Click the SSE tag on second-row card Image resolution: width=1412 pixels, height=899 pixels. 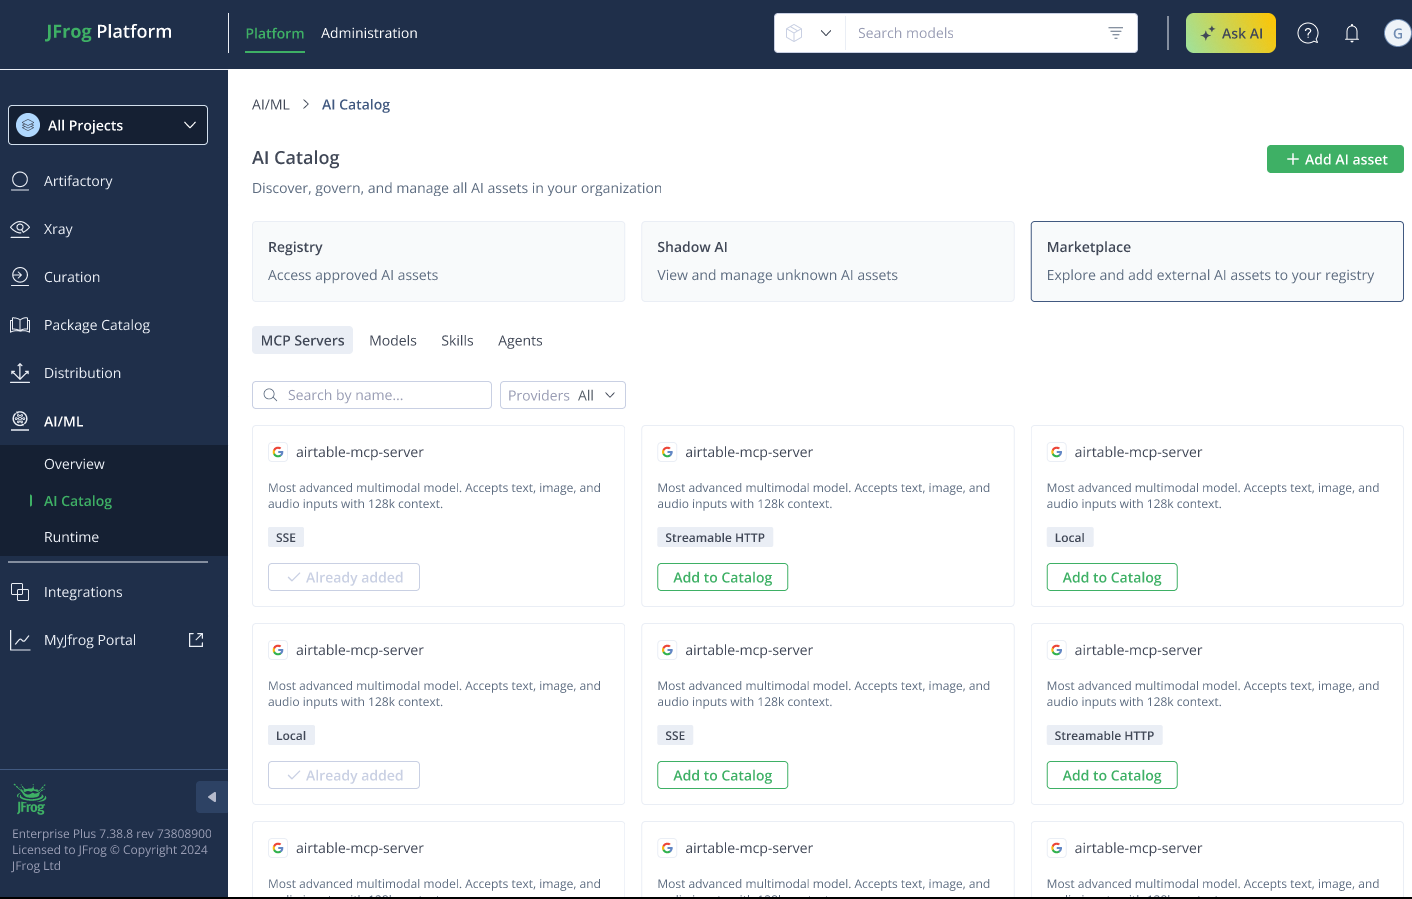point(675,735)
